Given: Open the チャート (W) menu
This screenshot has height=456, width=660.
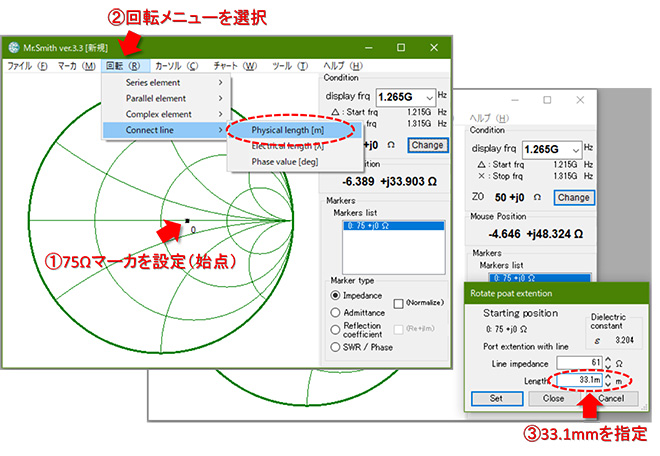Looking at the screenshot, I should pos(235,66).
